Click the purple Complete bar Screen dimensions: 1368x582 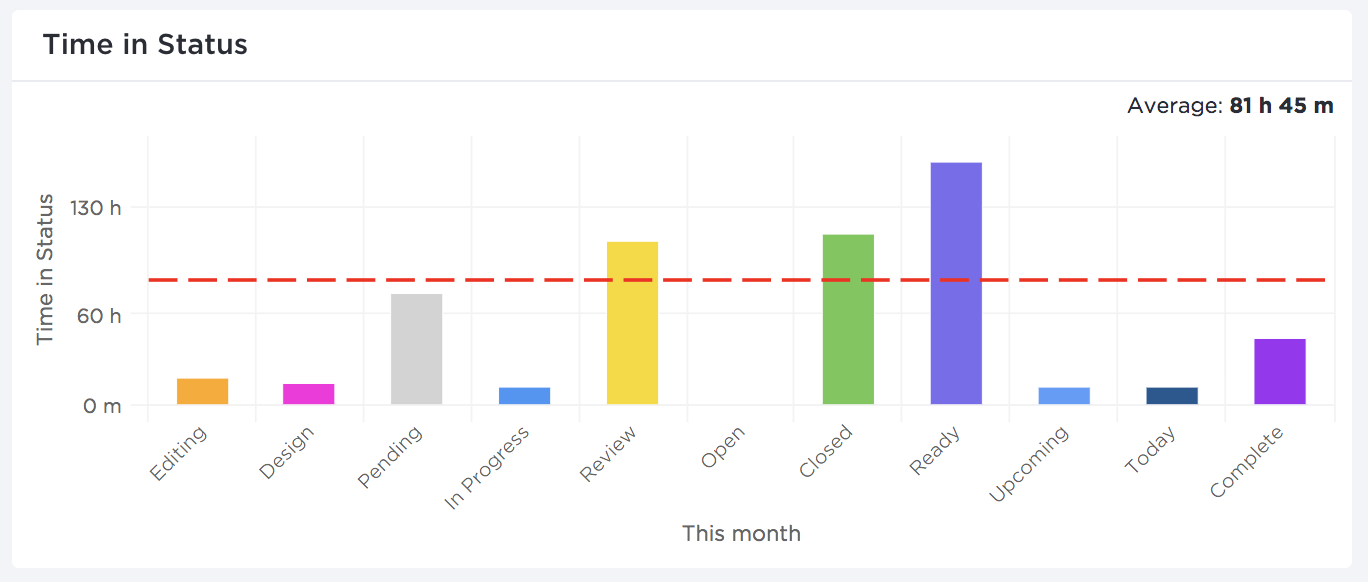[1280, 372]
